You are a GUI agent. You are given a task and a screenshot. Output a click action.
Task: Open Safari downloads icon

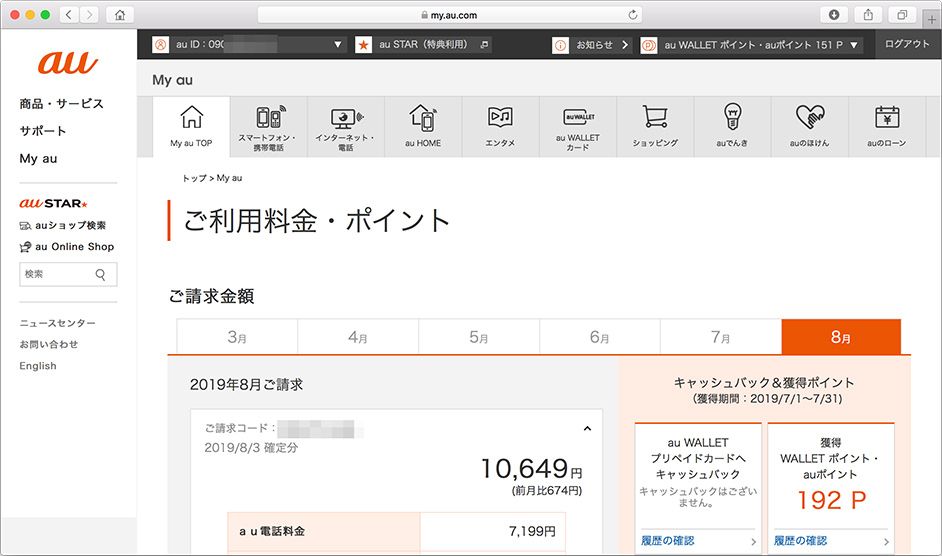834,14
